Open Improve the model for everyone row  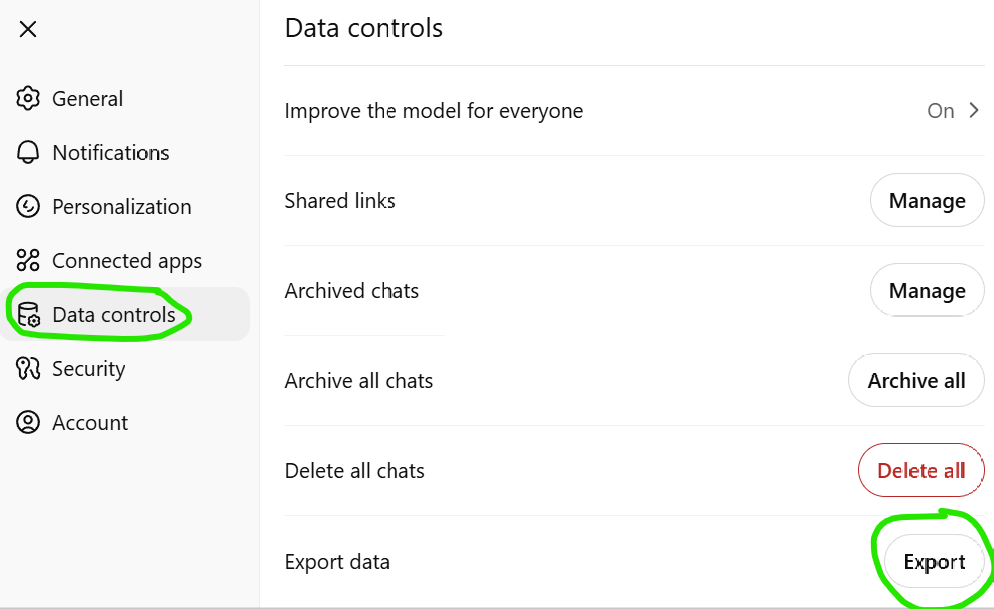(634, 111)
